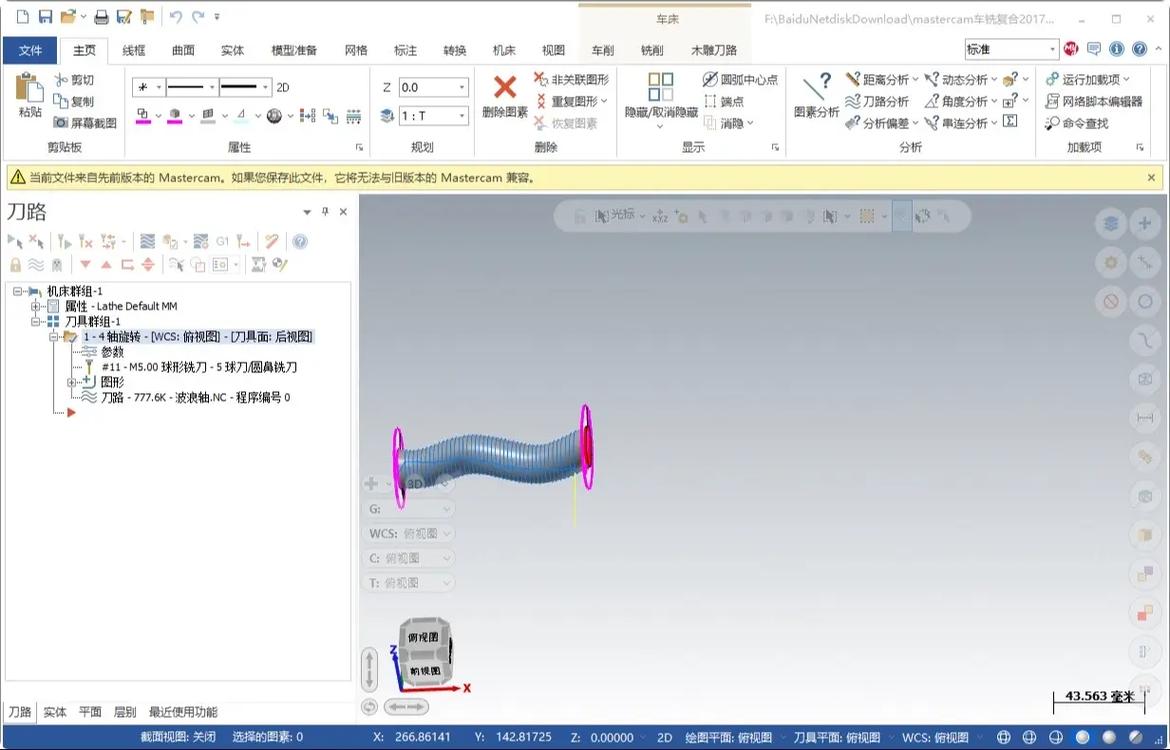Switch to the 转换 ribbon tab
The image size is (1170, 750).
coord(457,47)
